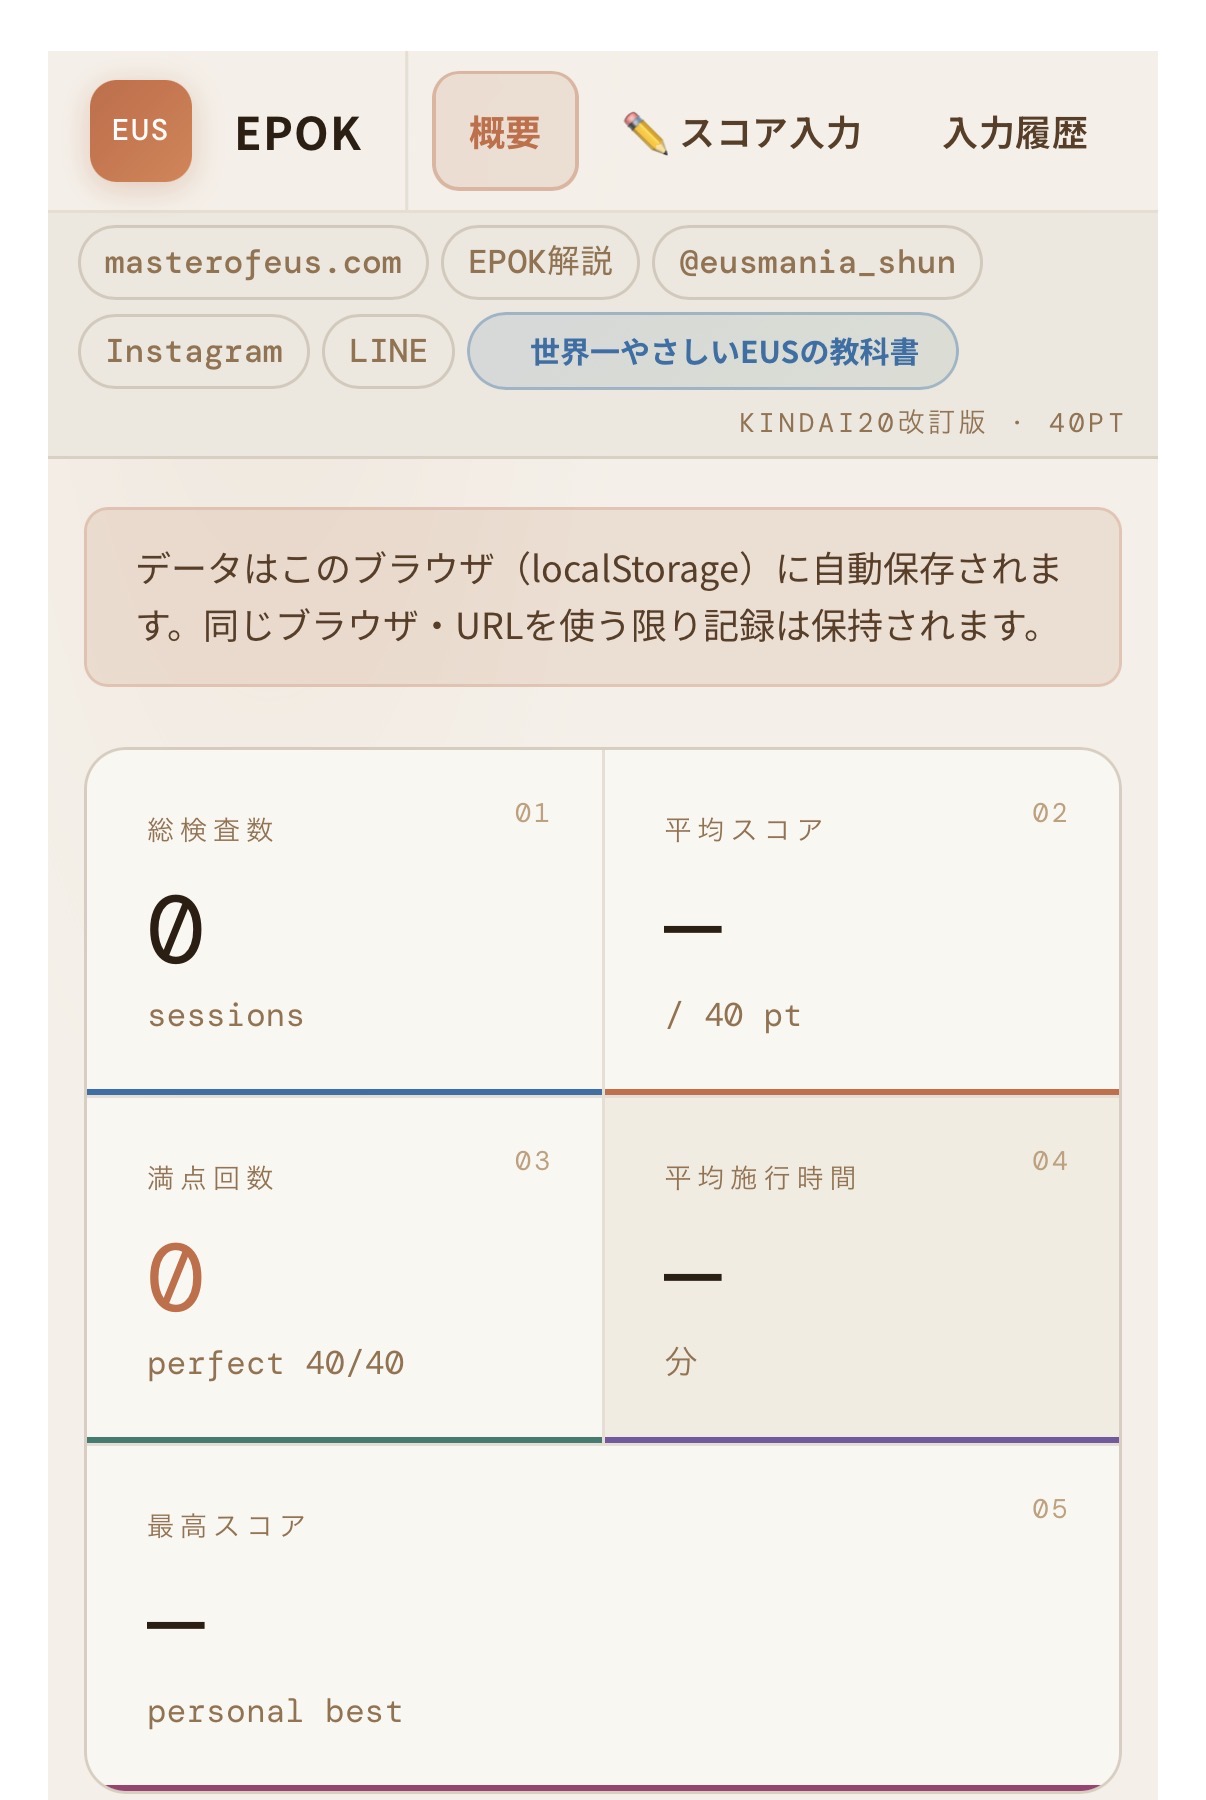Select the 総検査数 sessions card
Viewport: 1206px width, 1800px height.
pyautogui.click(x=345, y=920)
